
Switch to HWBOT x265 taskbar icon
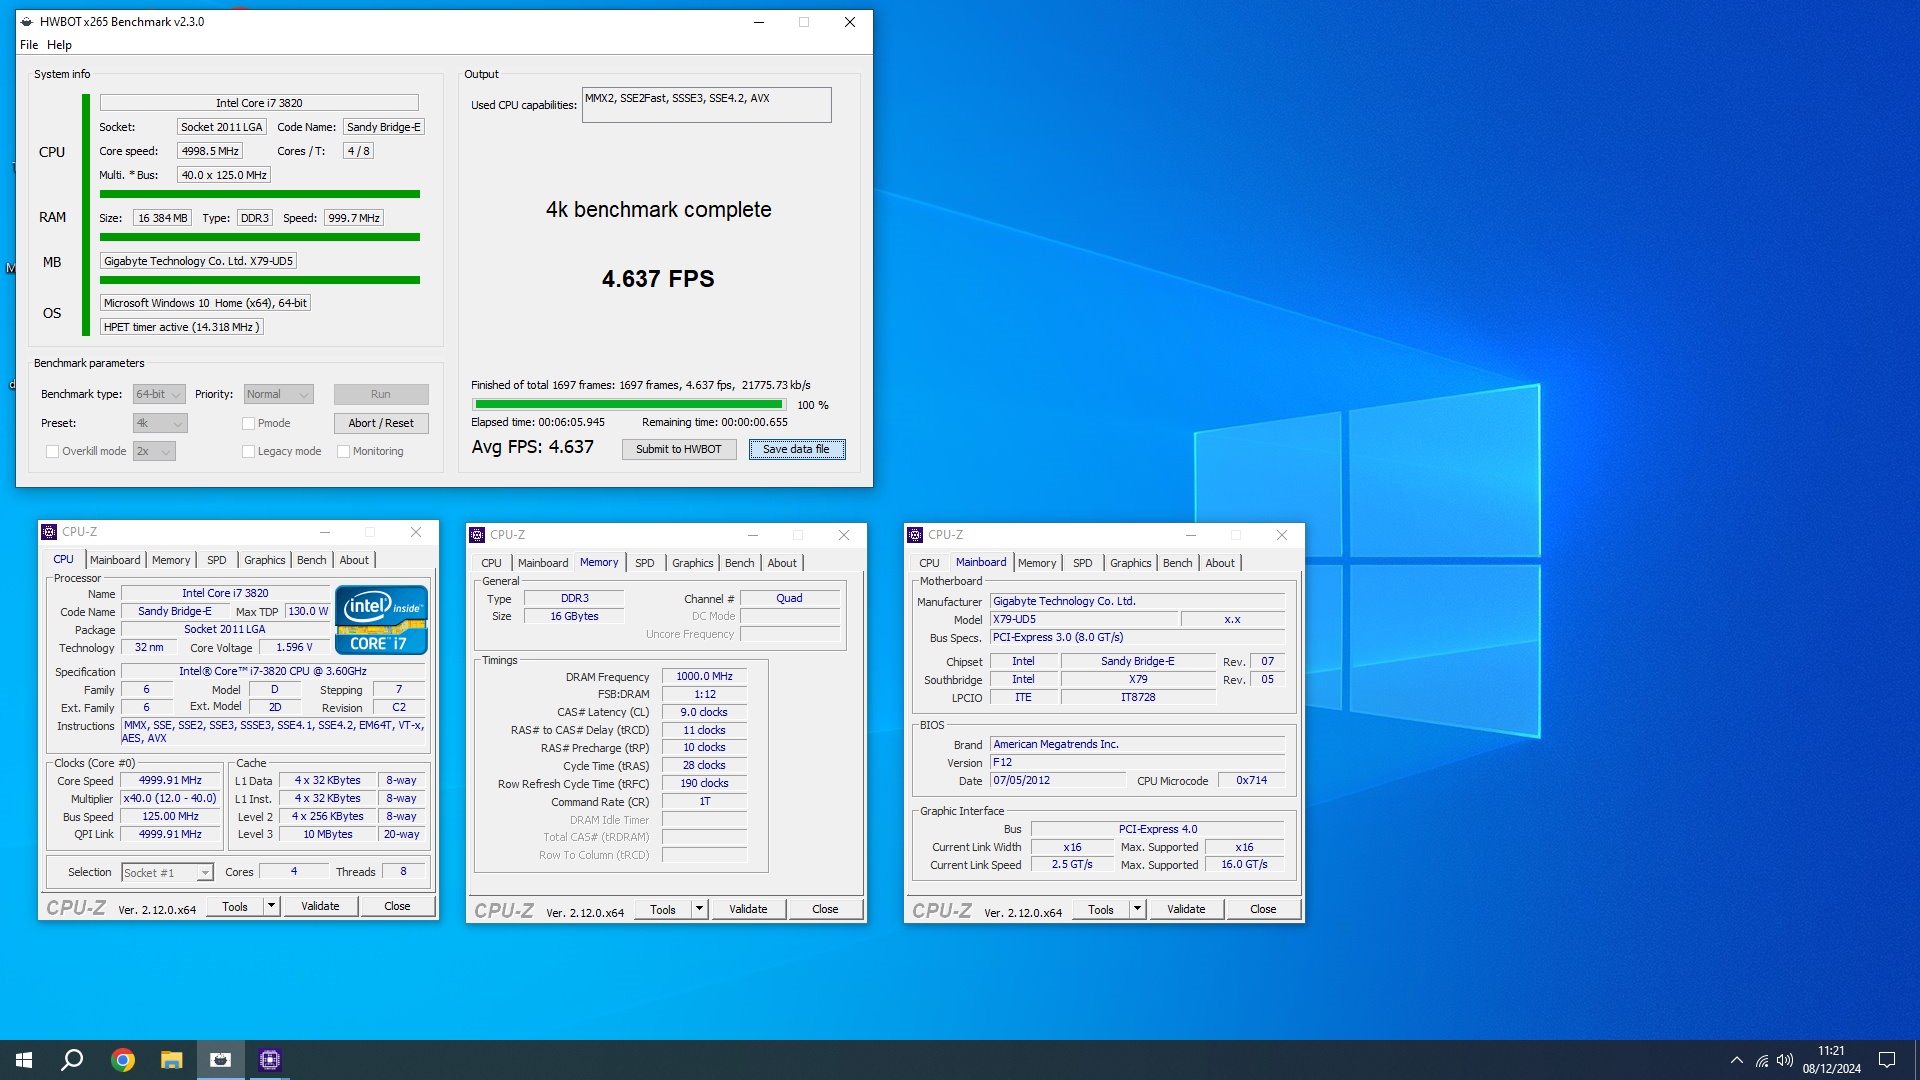point(221,1060)
